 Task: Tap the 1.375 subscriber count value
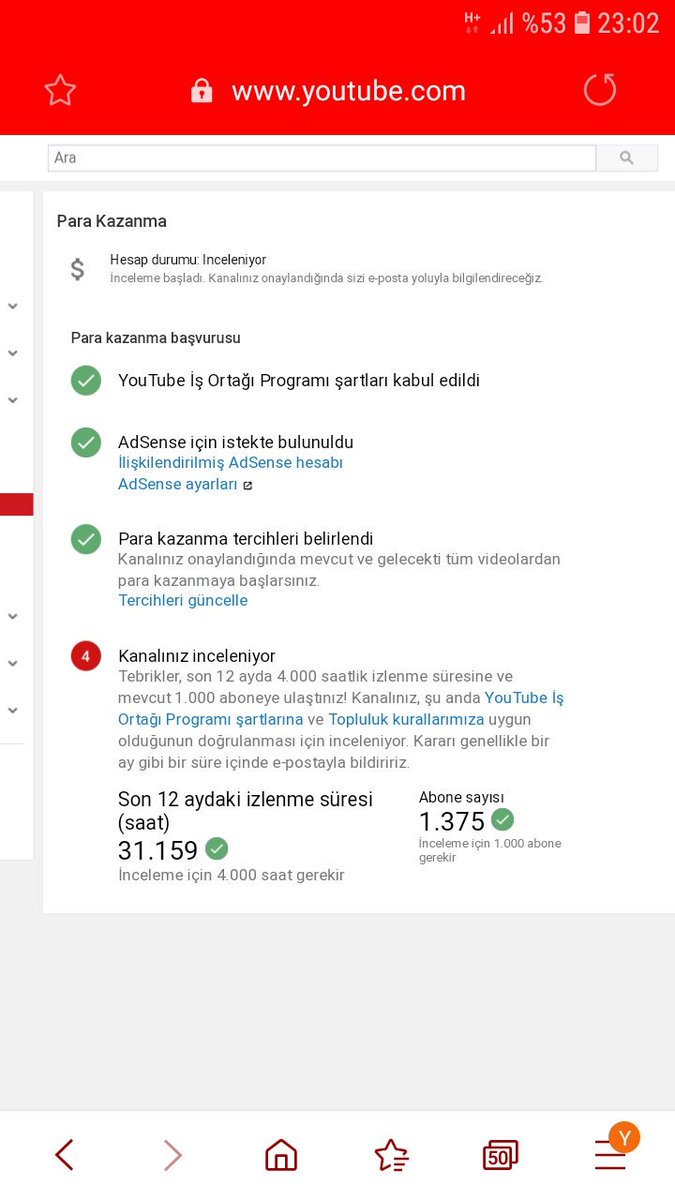[x=452, y=822]
